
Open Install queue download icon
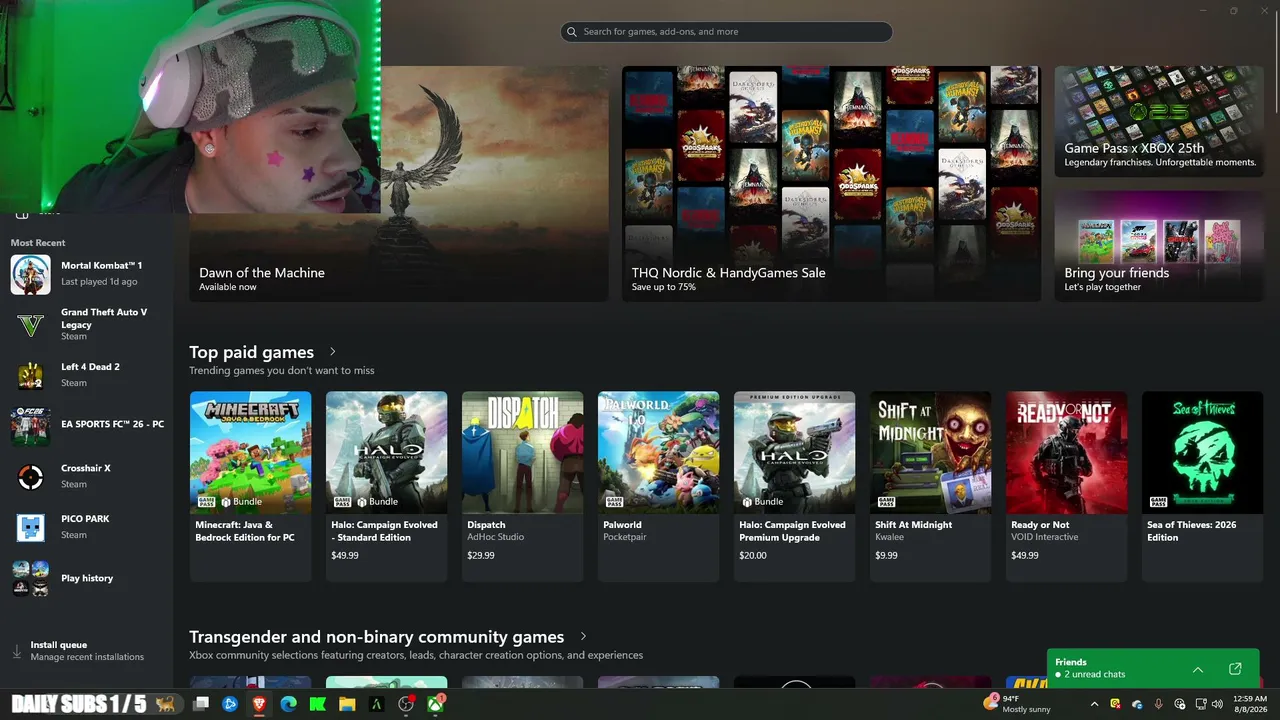tap(17, 651)
